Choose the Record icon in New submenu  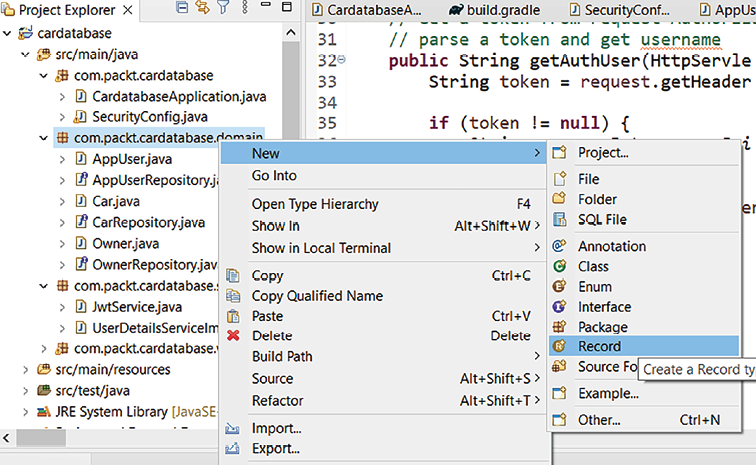click(560, 346)
